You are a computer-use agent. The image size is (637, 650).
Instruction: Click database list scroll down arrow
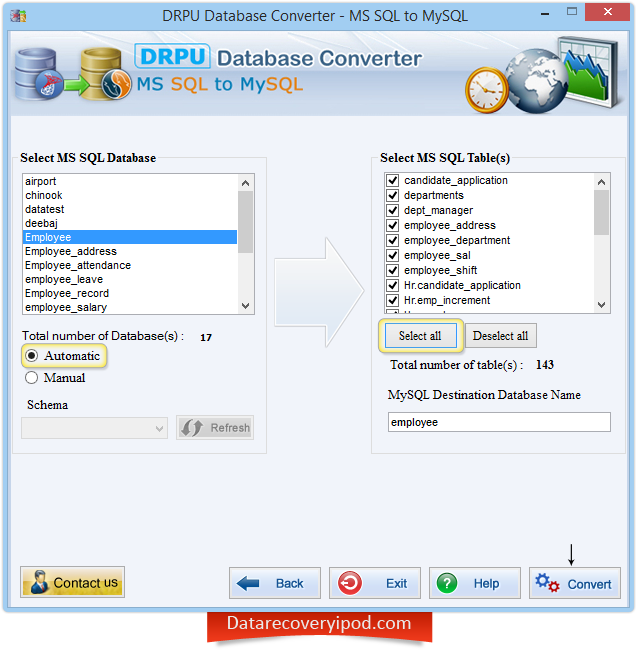(x=246, y=306)
